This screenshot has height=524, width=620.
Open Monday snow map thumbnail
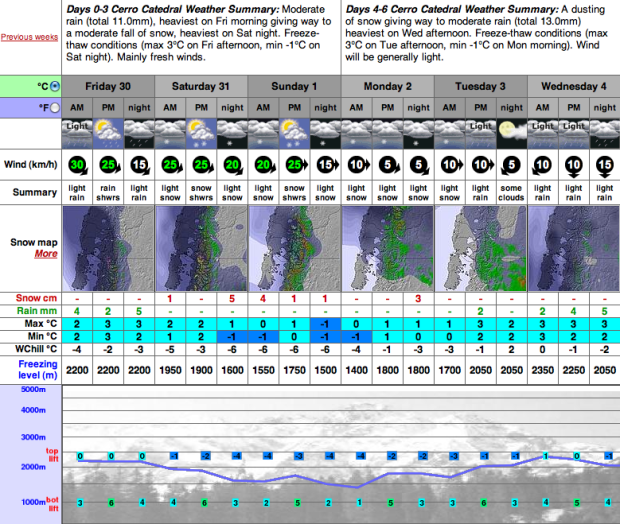[388, 248]
